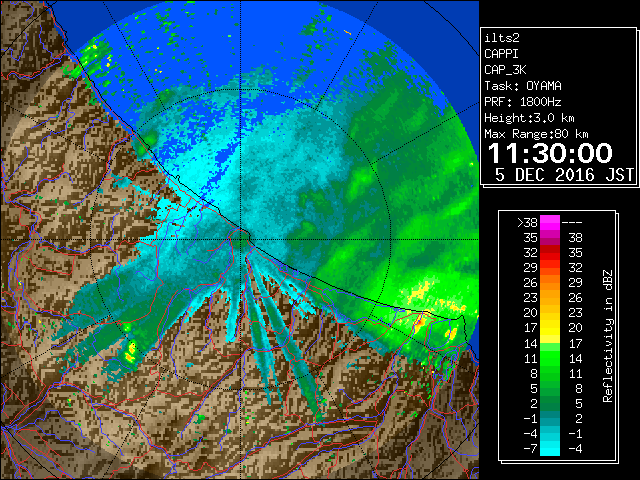
Task: Click the yellow 17 dBZ legend swatch
Action: [x=550, y=328]
